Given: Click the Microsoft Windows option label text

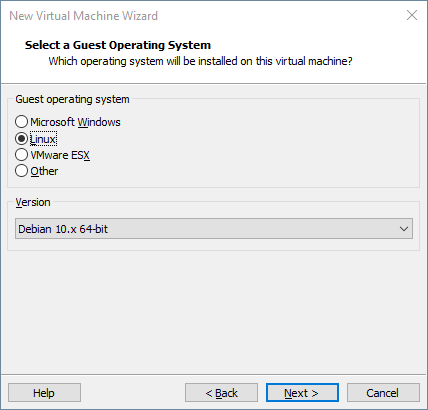Looking at the screenshot, I should (x=75, y=122).
